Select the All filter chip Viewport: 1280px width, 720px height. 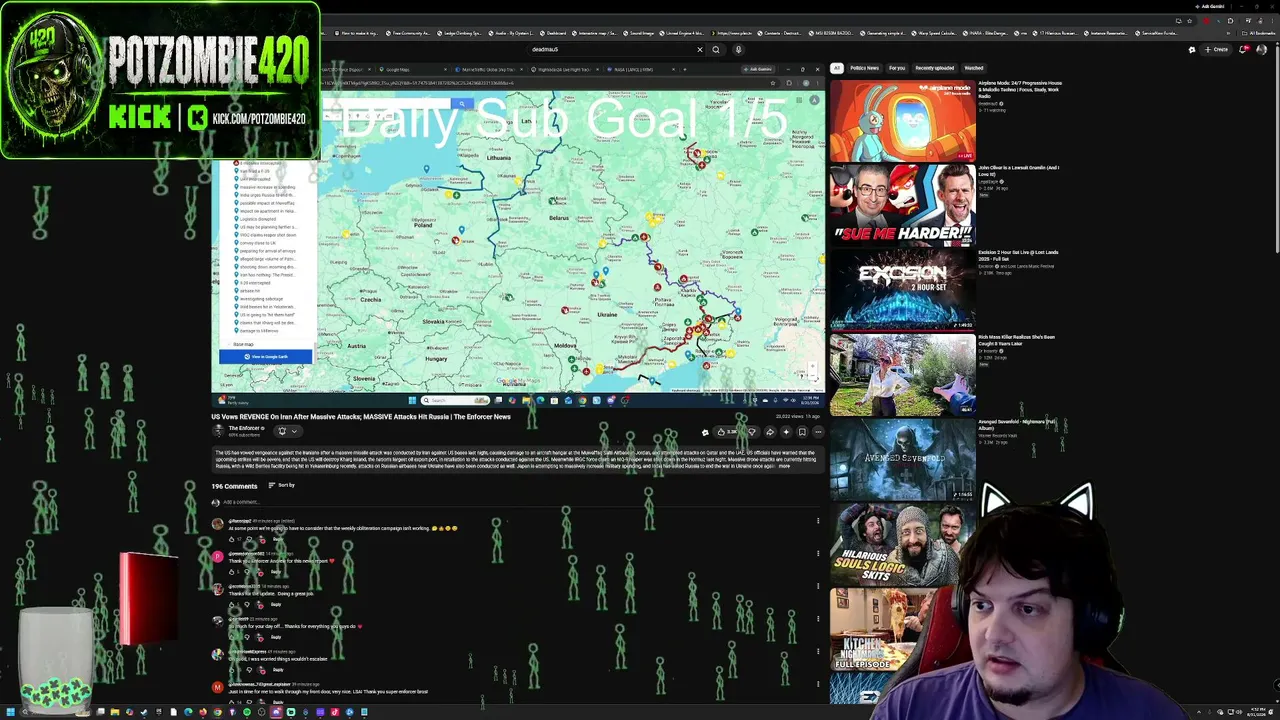tap(837, 68)
